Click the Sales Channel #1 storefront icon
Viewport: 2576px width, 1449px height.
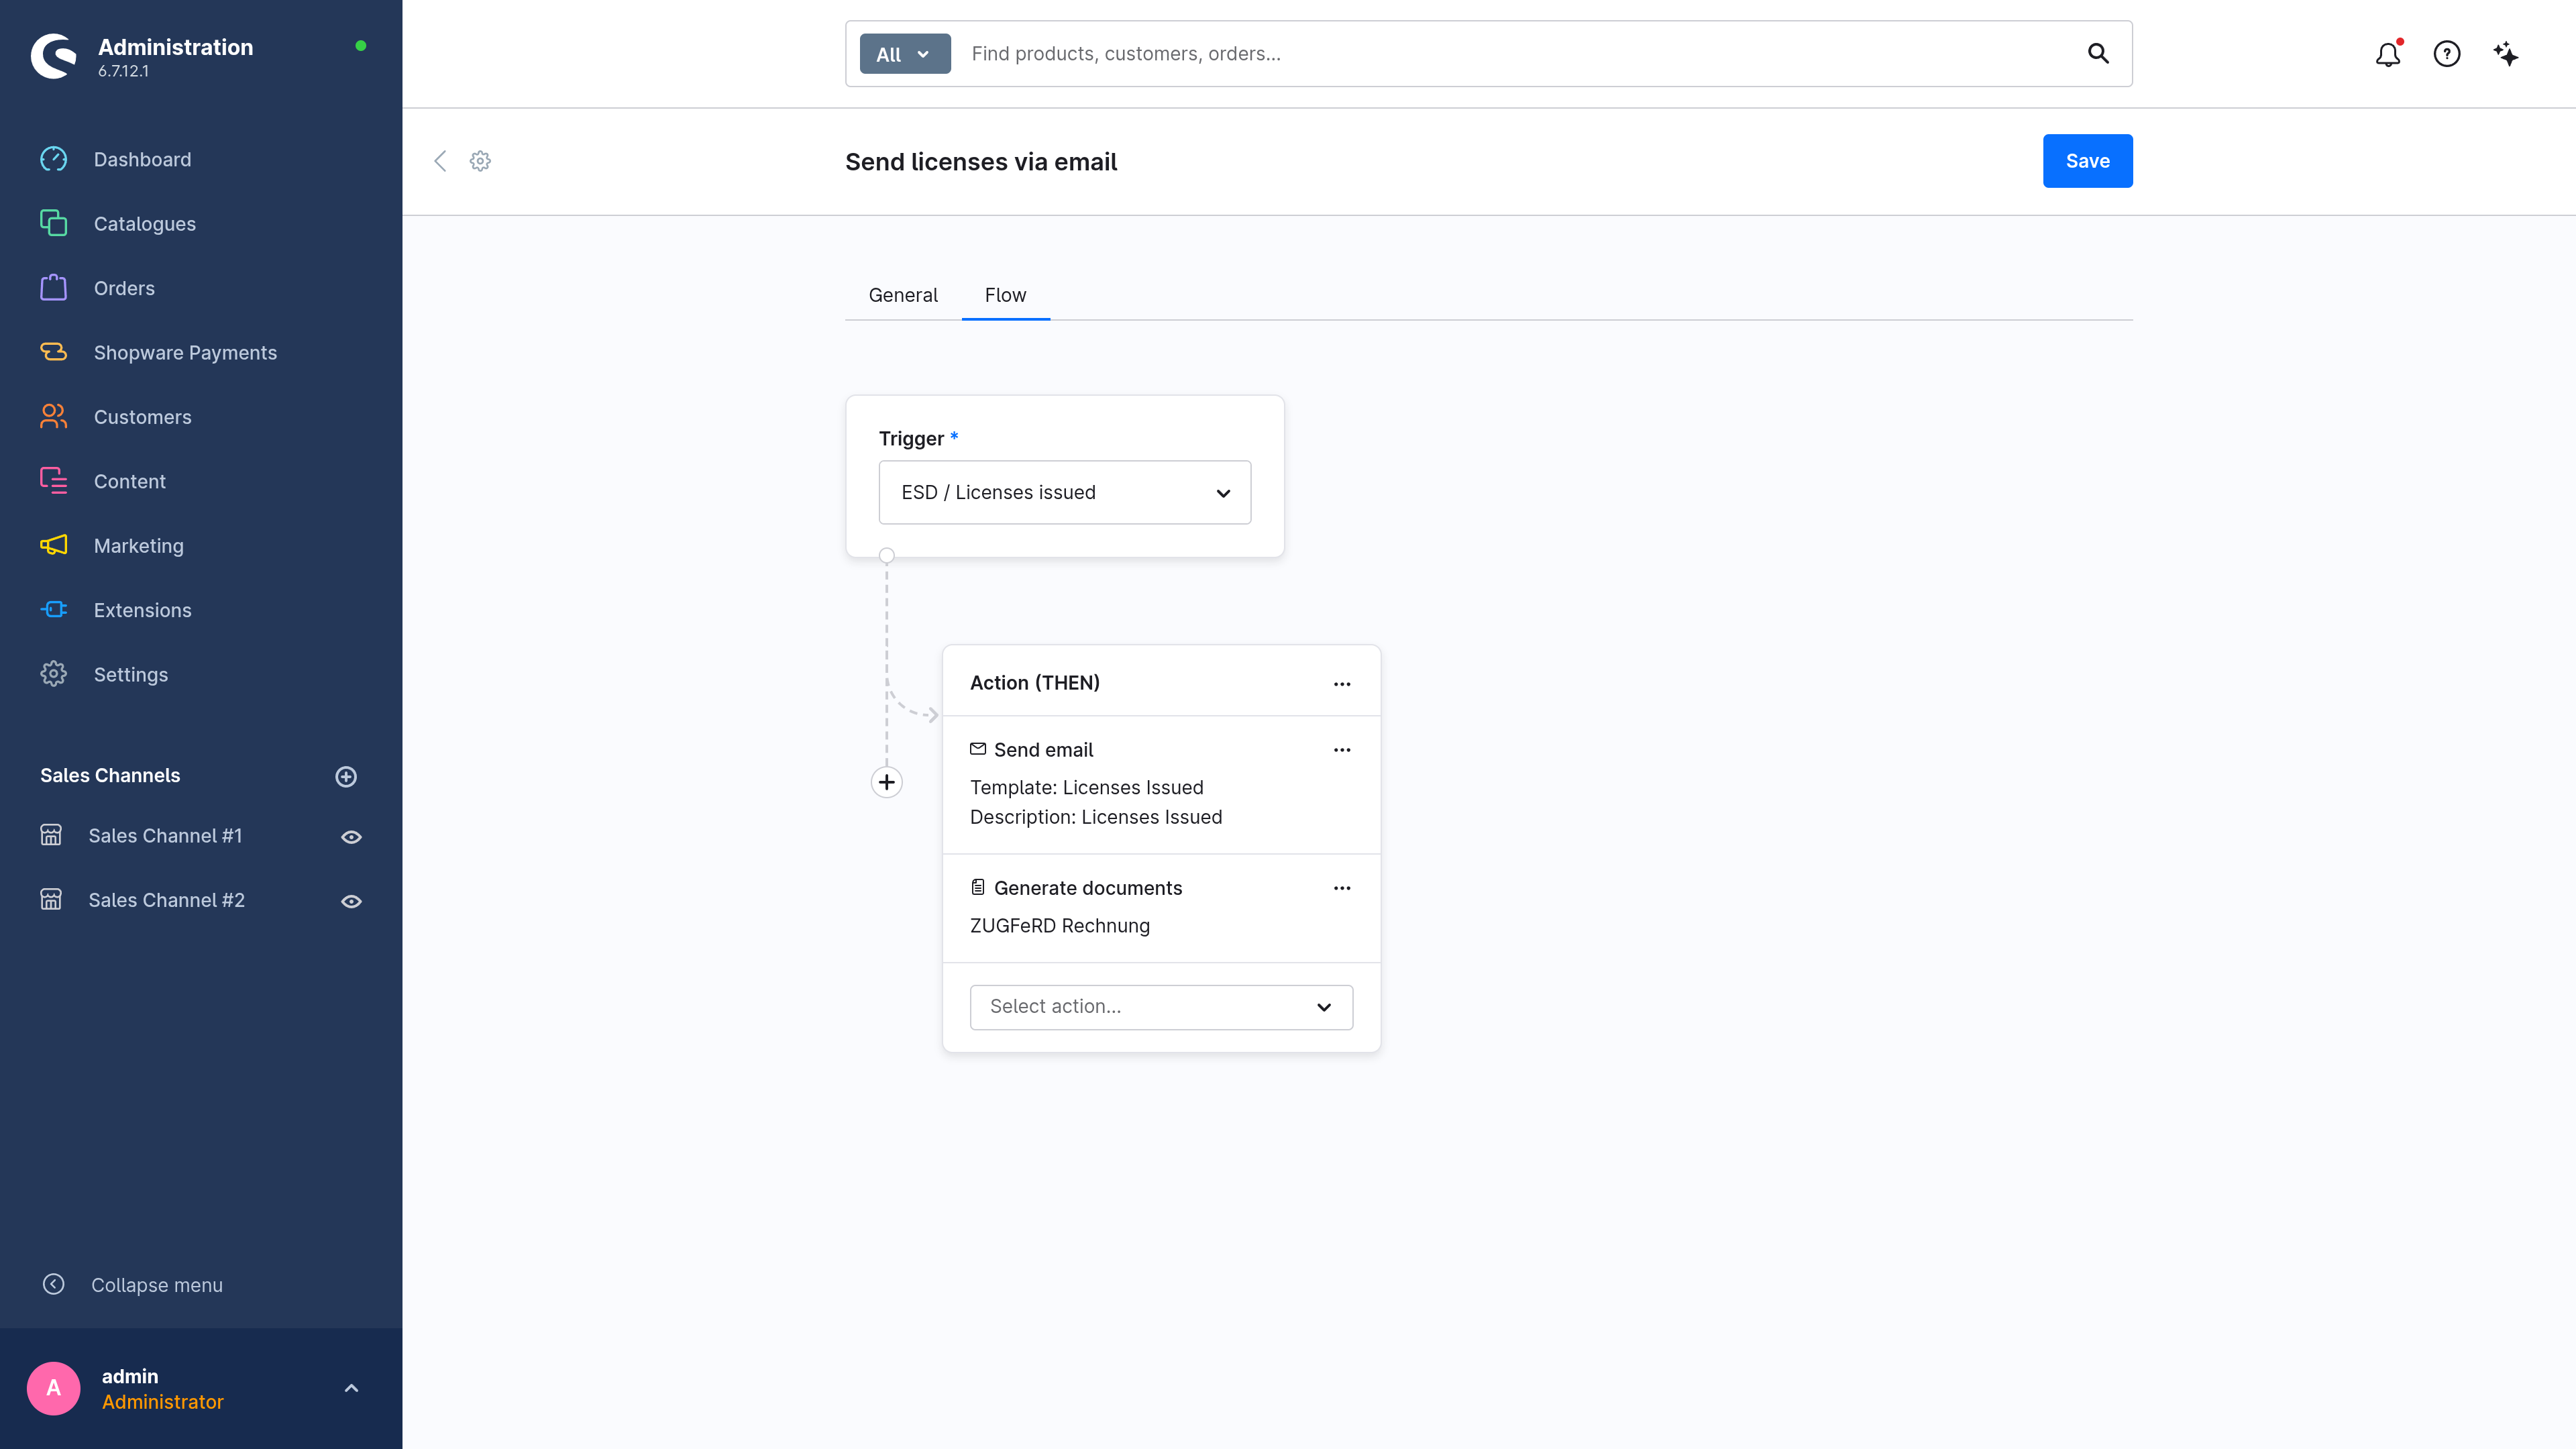[51, 835]
